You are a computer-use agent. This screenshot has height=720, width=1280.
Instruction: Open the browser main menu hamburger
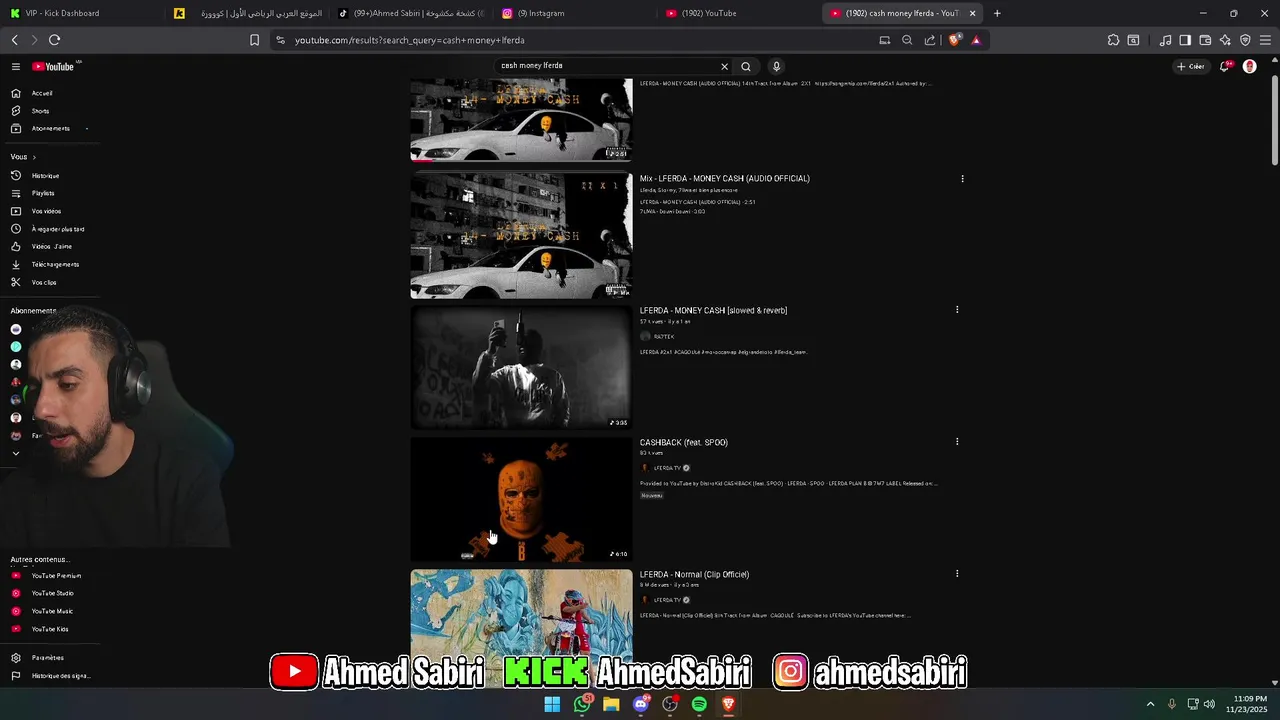pos(1266,40)
